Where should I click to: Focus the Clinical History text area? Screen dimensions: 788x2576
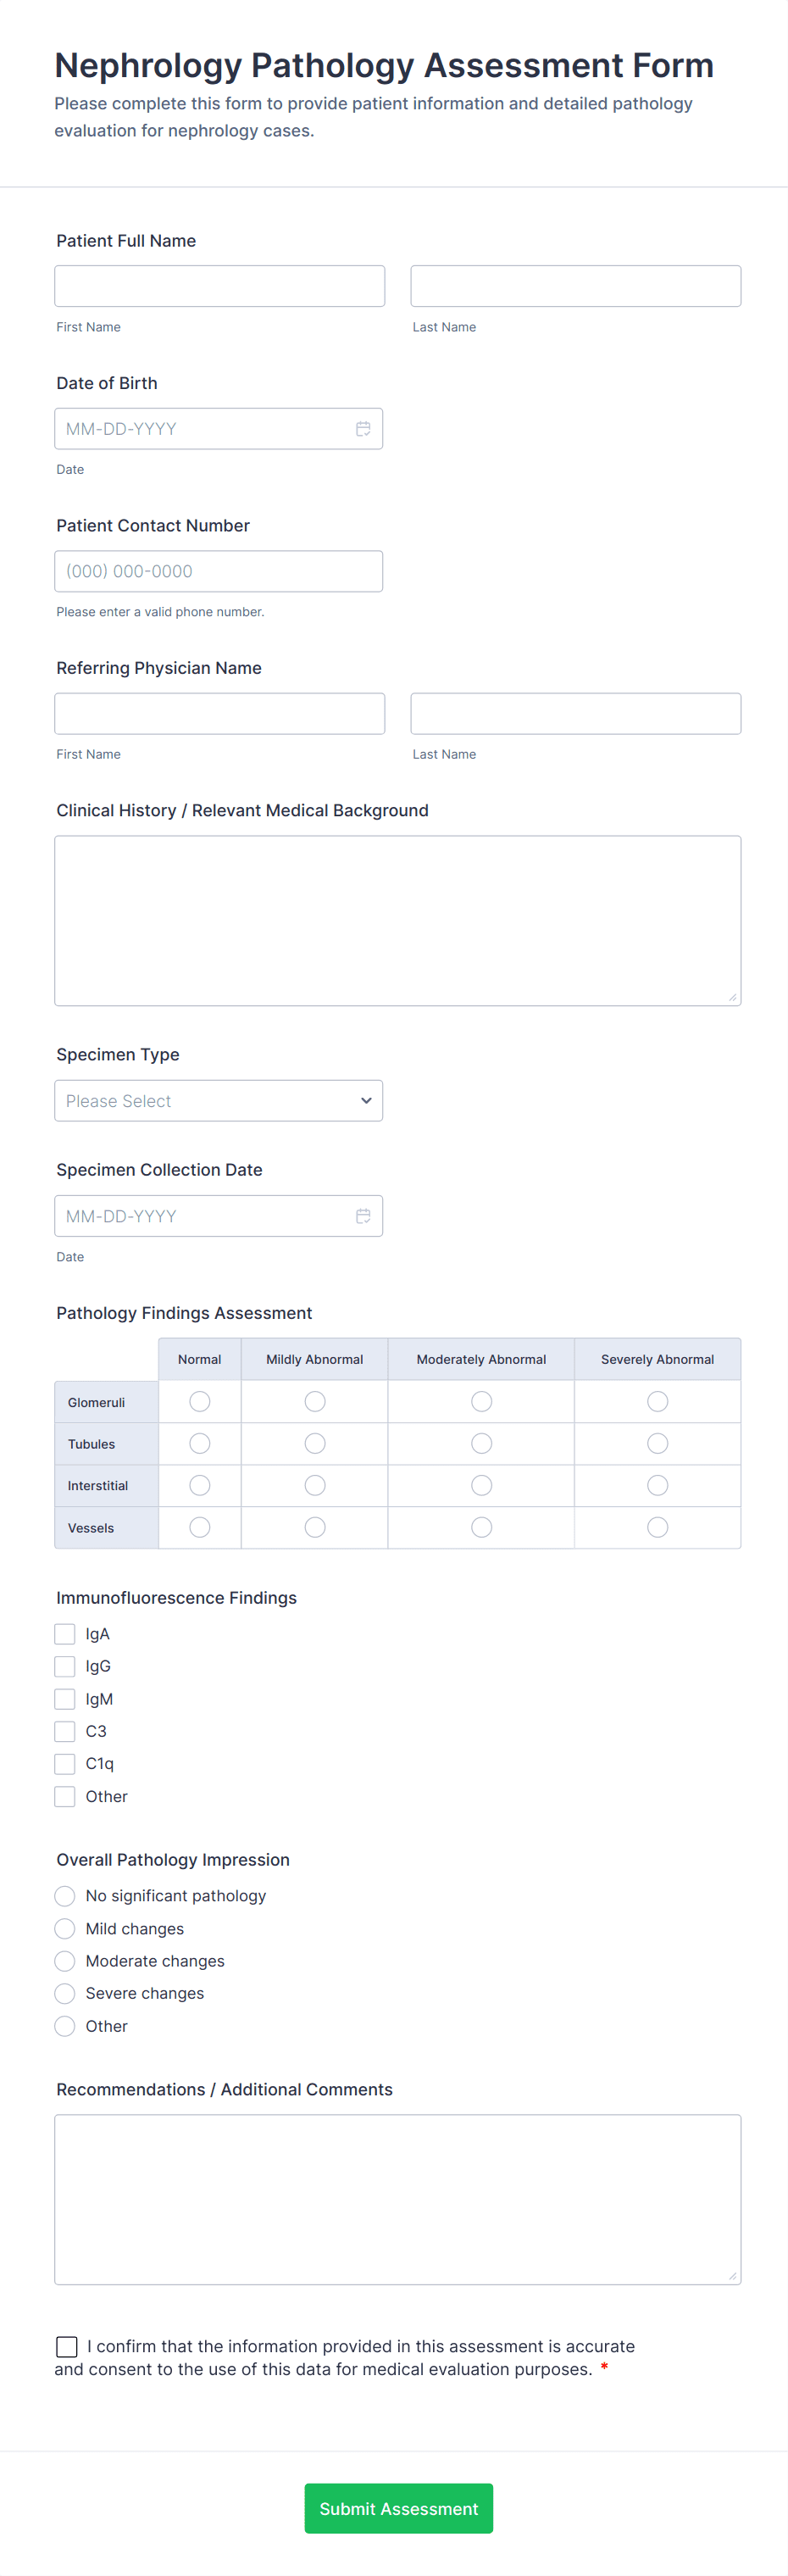click(397, 920)
